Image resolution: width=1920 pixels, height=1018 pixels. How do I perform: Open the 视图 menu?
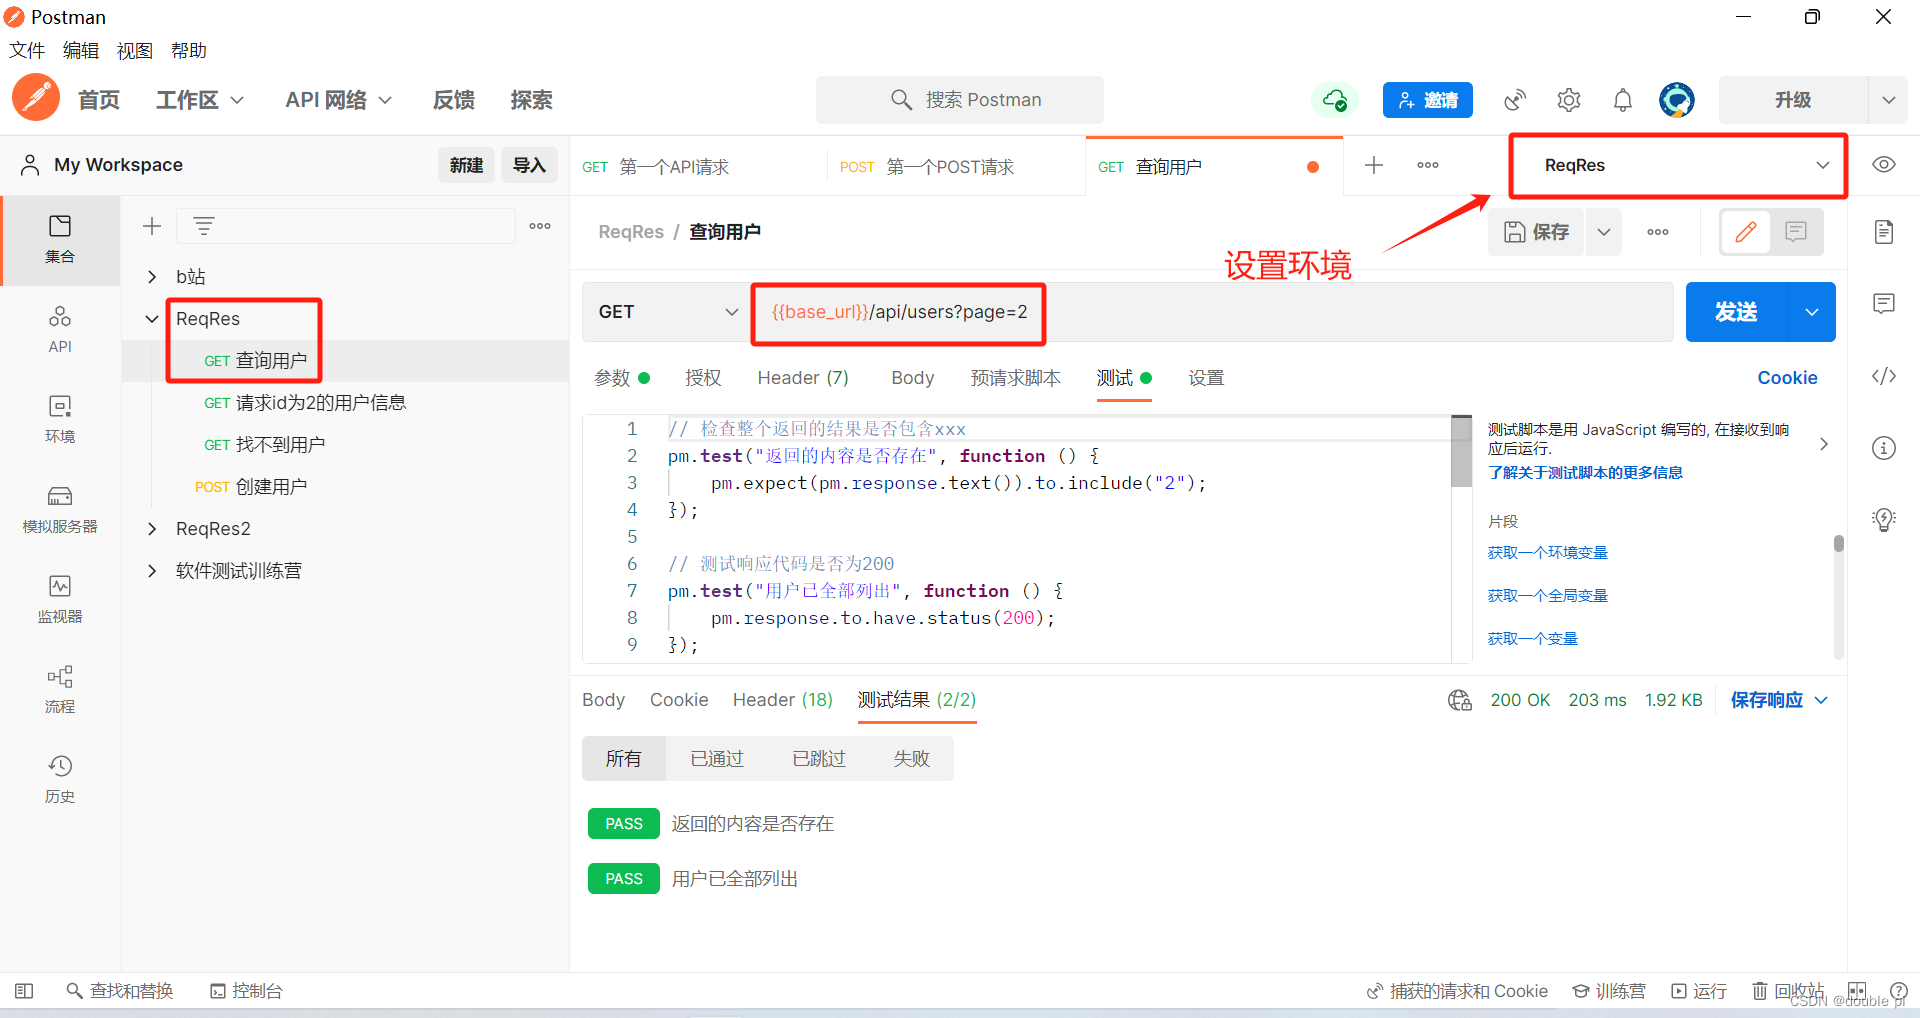point(135,51)
